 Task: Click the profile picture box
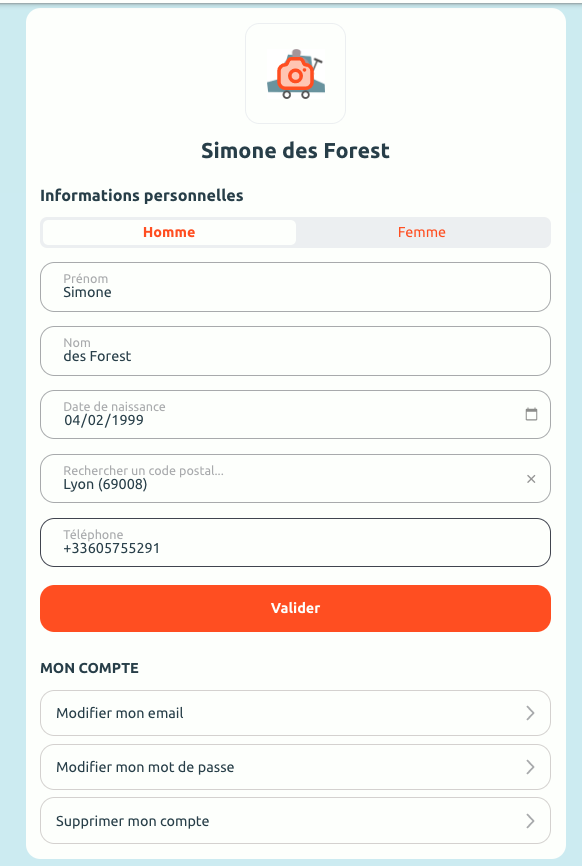295,73
